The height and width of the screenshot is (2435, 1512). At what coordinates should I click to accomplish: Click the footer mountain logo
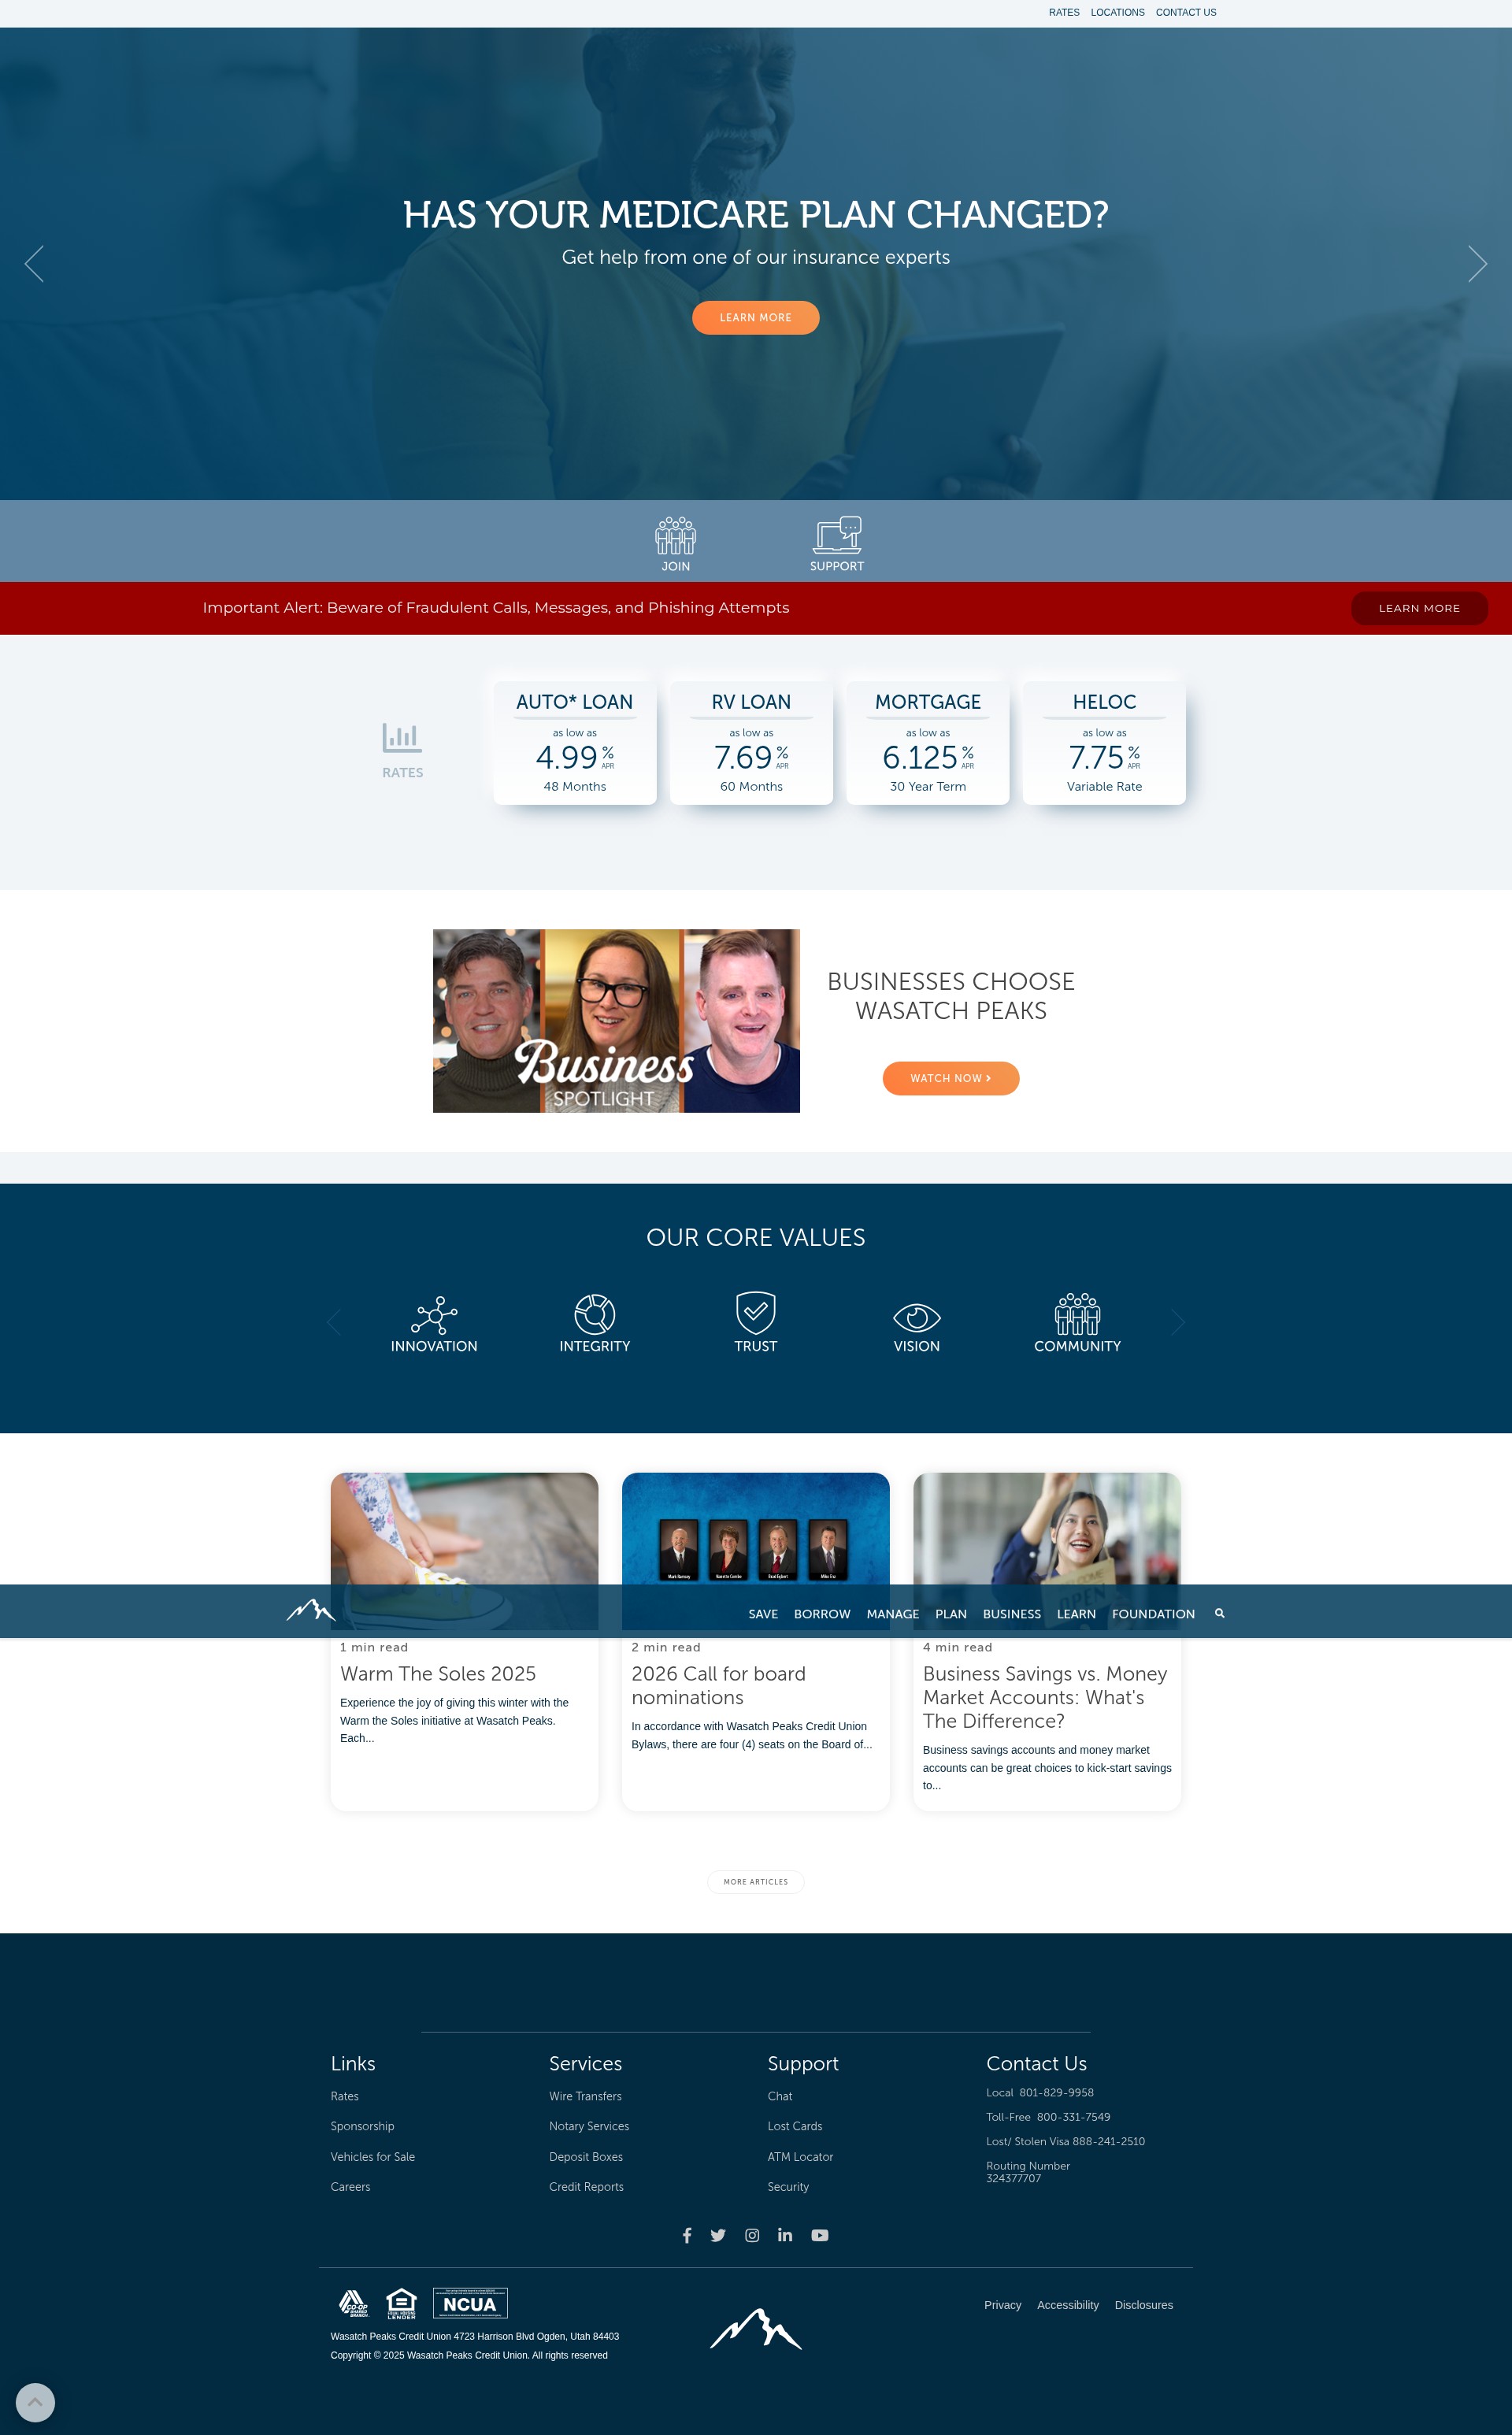(x=756, y=2329)
